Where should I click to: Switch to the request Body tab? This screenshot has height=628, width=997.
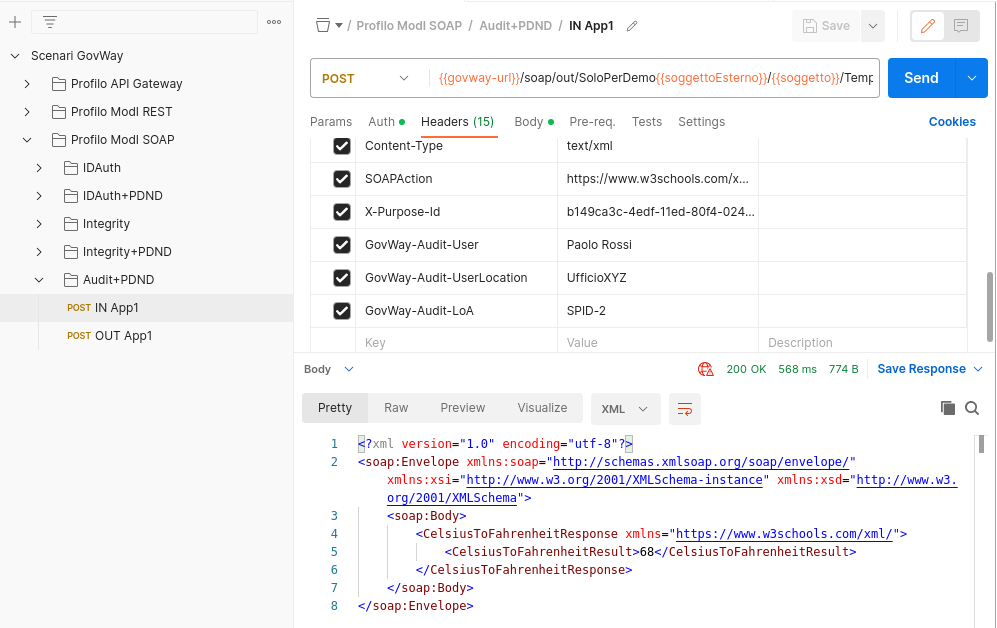click(533, 121)
